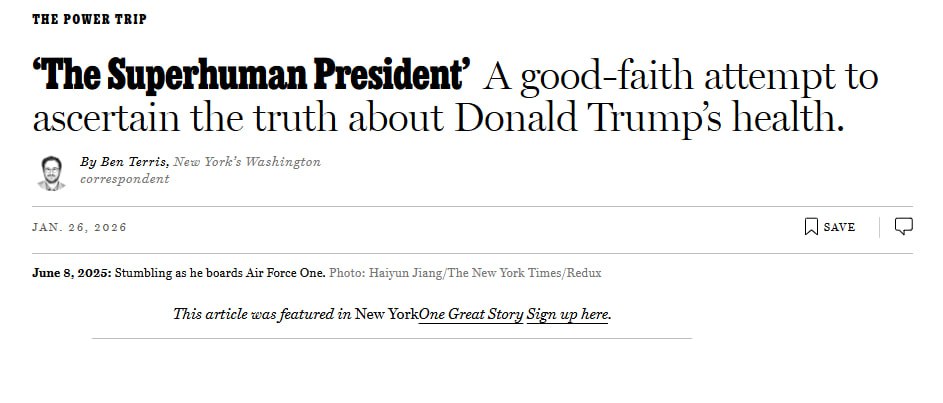The width and height of the screenshot is (943, 403).
Task: Open the One Great Story link
Action: tap(470, 314)
